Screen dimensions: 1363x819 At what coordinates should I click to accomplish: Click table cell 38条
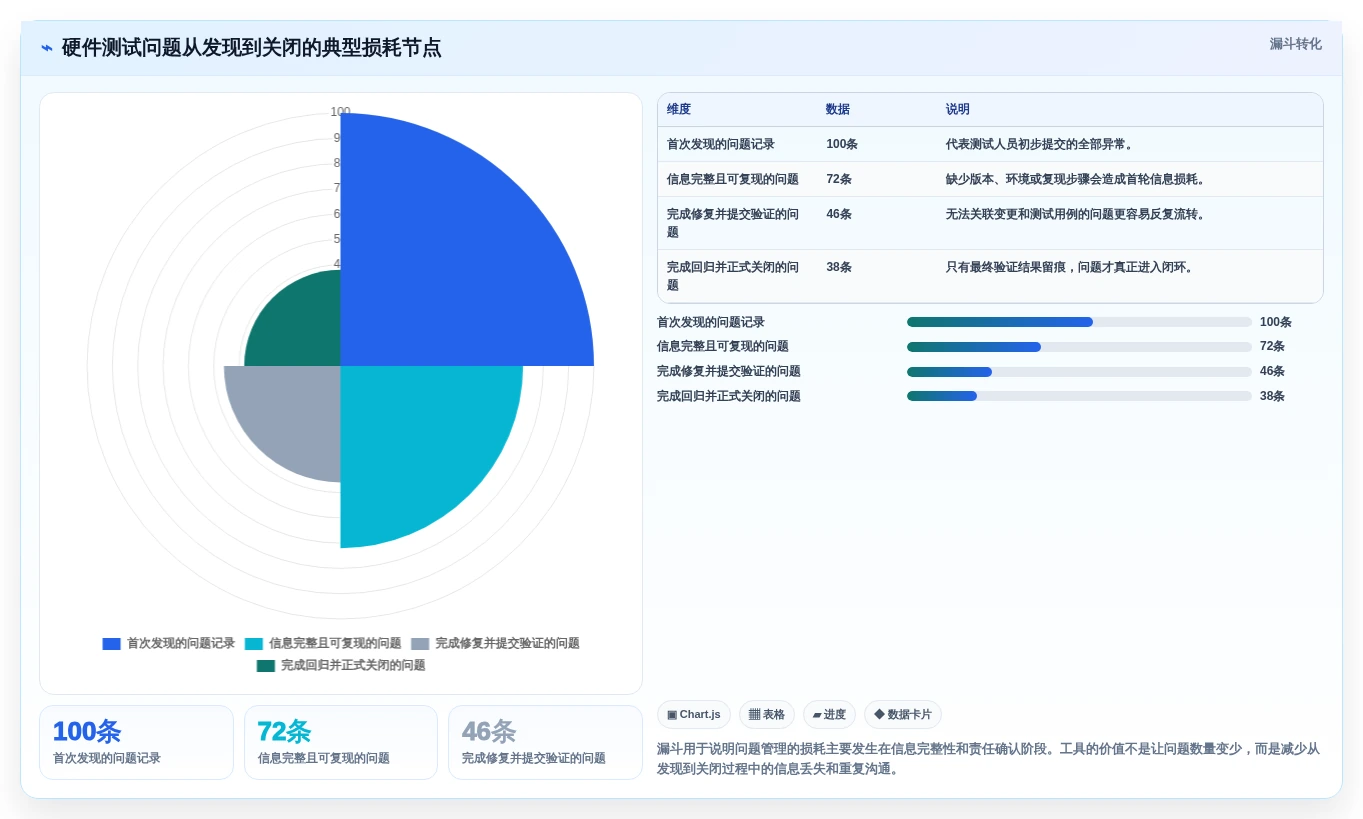pyautogui.click(x=839, y=267)
